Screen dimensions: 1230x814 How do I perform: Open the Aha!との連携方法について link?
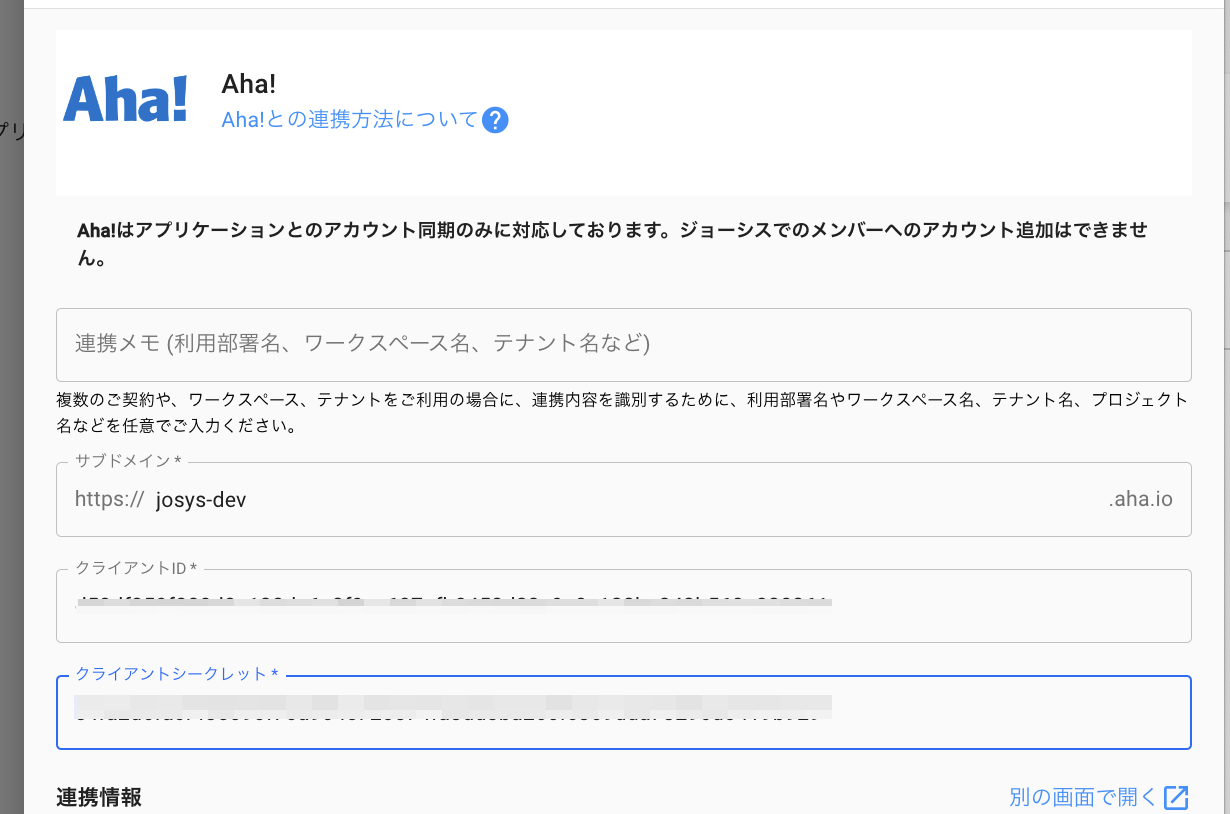point(350,120)
